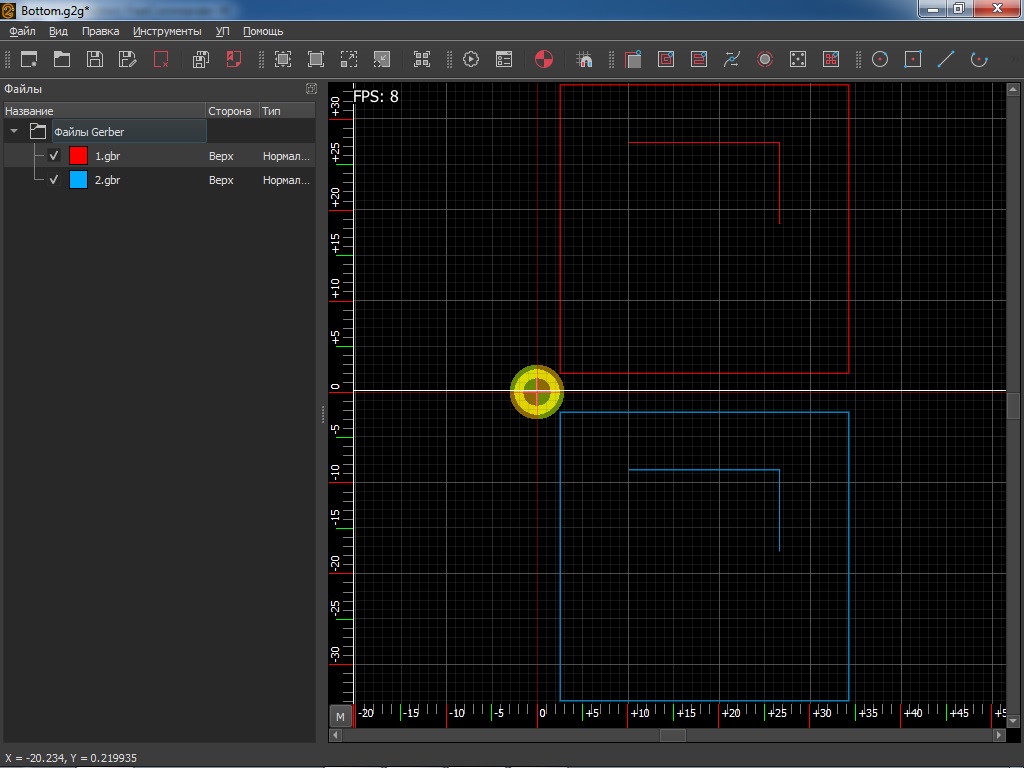Click the open project folder icon
The height and width of the screenshot is (768, 1024).
[x=62, y=59]
